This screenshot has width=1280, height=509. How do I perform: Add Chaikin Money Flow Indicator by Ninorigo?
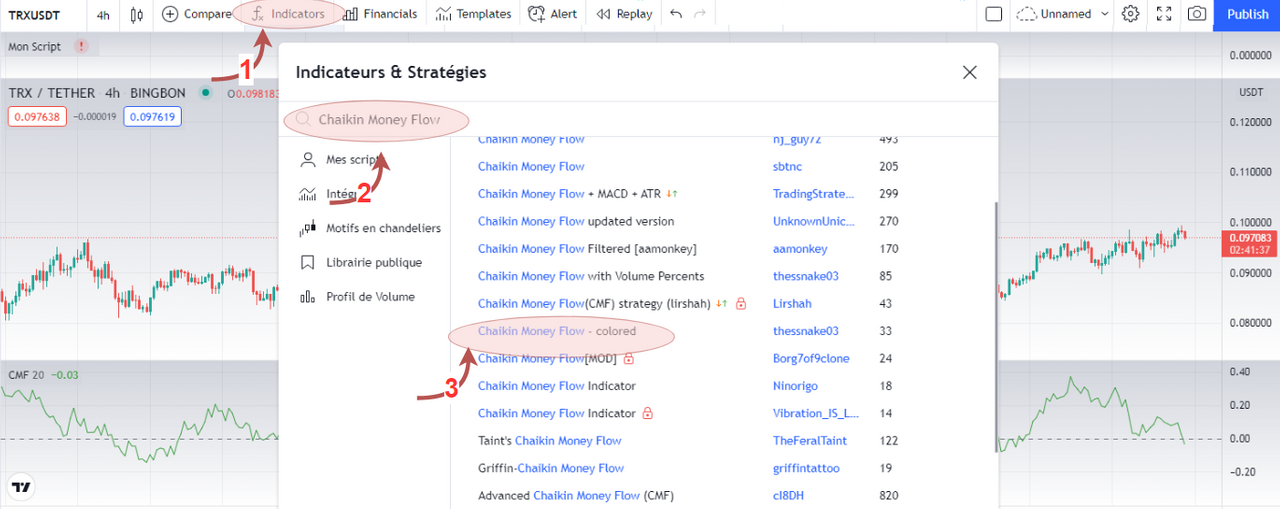(x=557, y=385)
